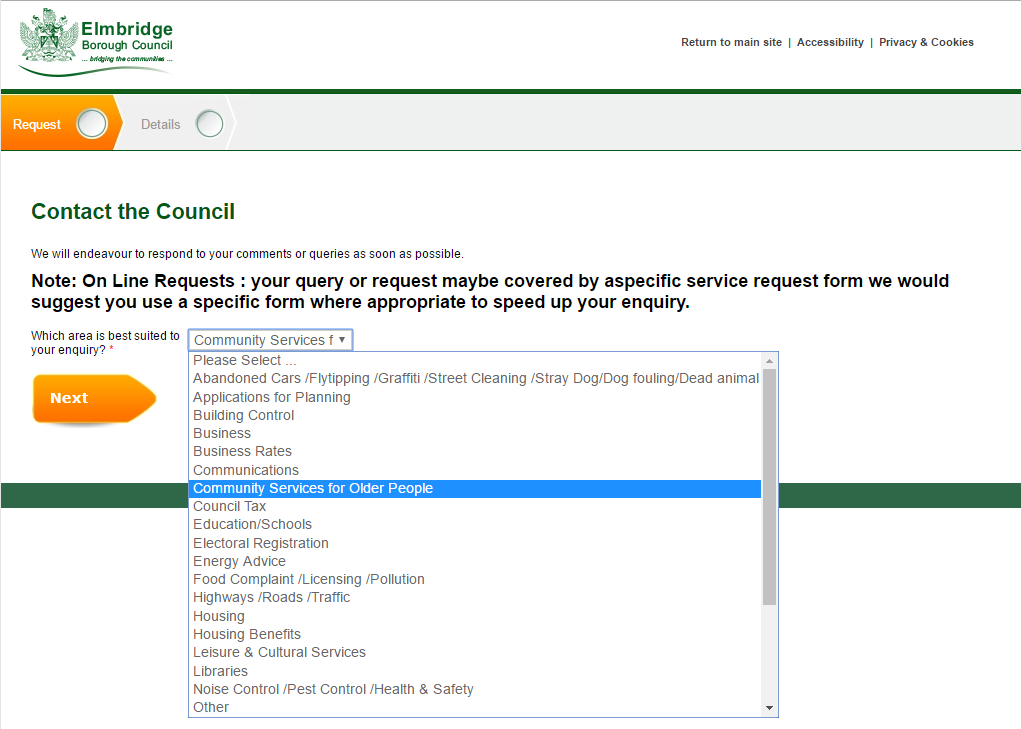The width and height of the screenshot is (1021, 729).
Task: Click the scrollbar up arrow in list
Action: click(x=769, y=361)
